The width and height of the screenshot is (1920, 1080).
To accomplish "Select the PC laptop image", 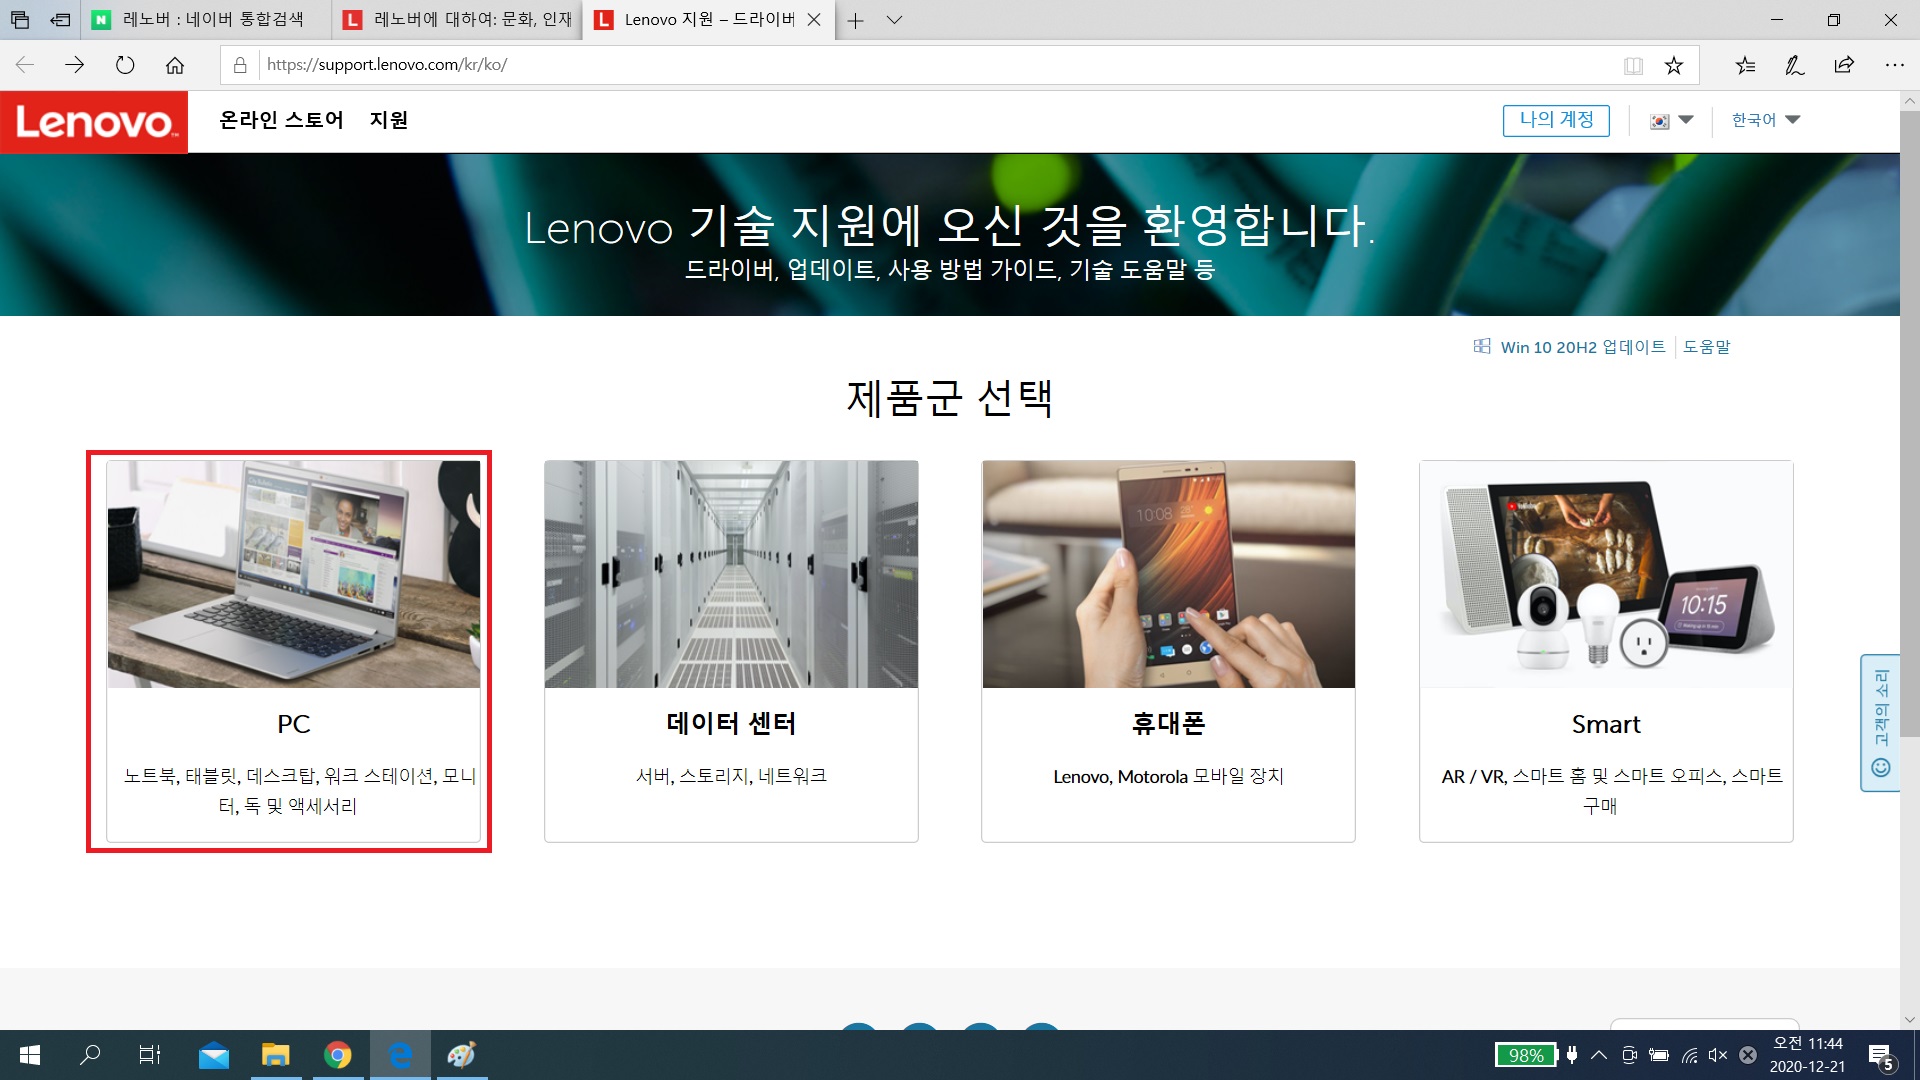I will click(x=294, y=574).
